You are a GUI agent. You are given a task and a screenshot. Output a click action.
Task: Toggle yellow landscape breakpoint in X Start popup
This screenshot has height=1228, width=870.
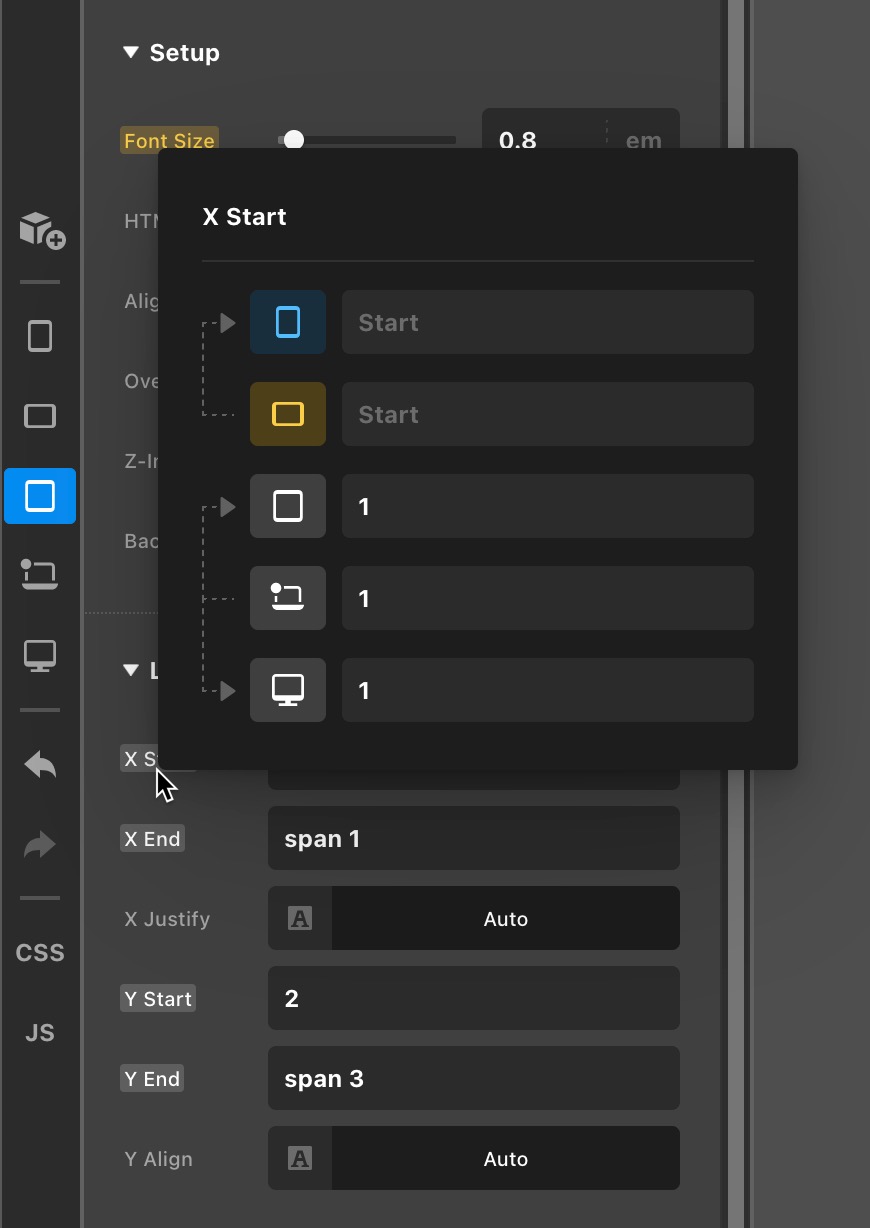(x=288, y=414)
